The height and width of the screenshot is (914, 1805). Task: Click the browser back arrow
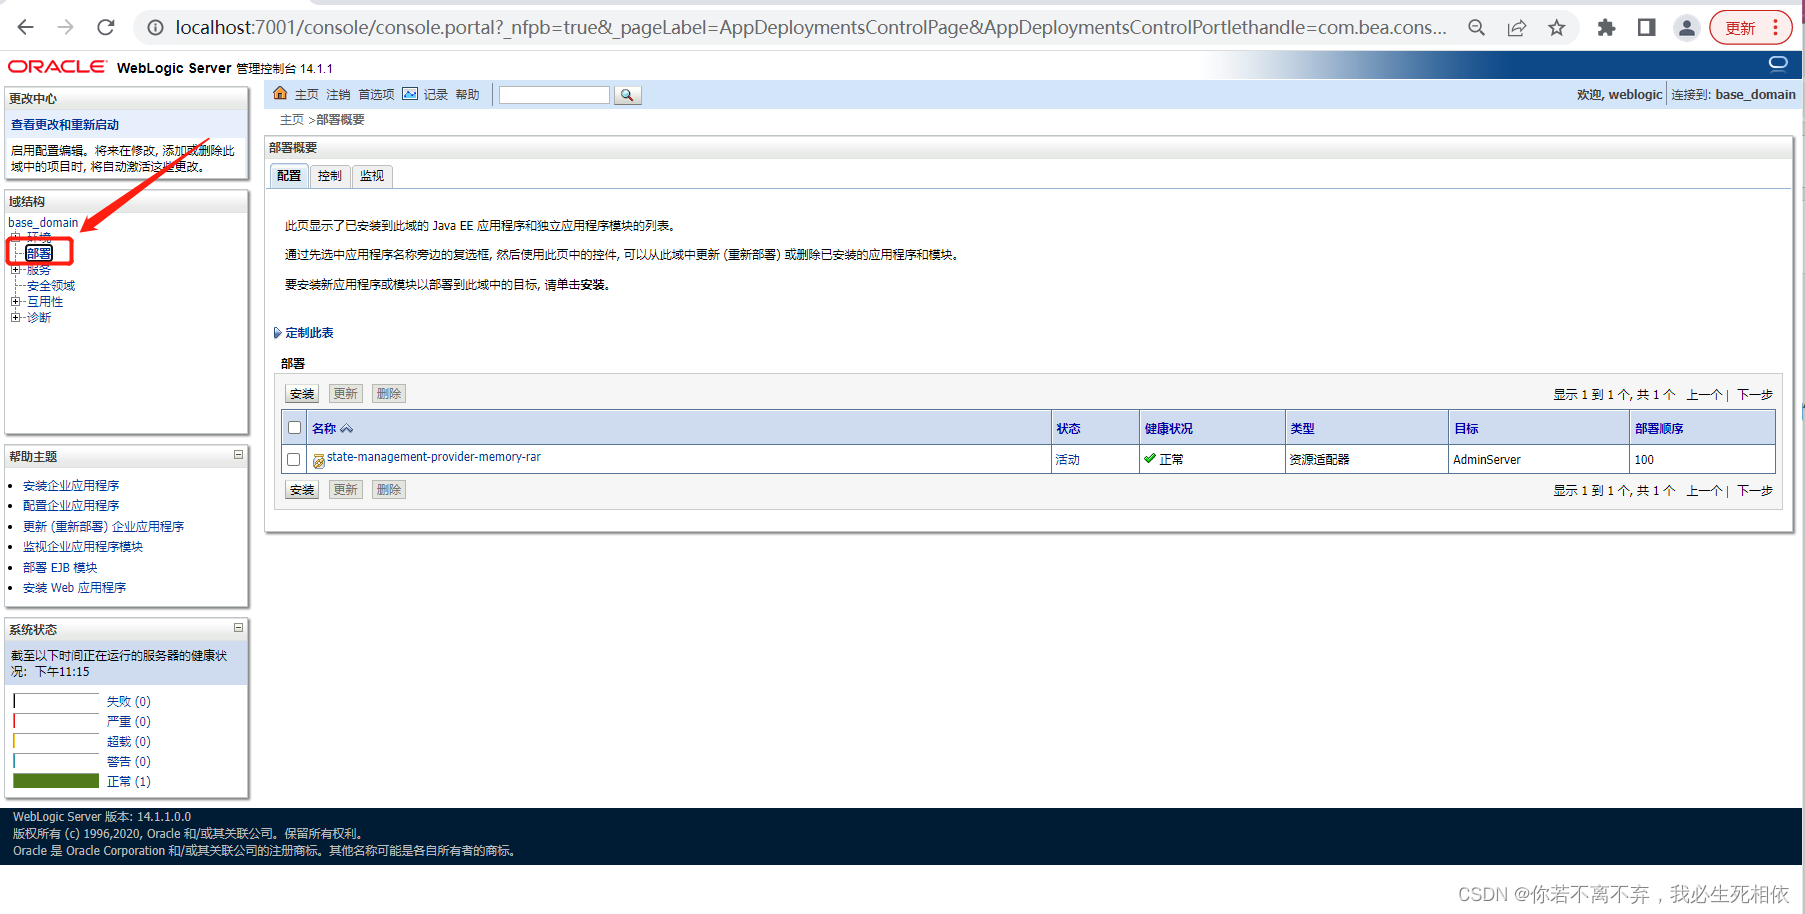pos(26,27)
